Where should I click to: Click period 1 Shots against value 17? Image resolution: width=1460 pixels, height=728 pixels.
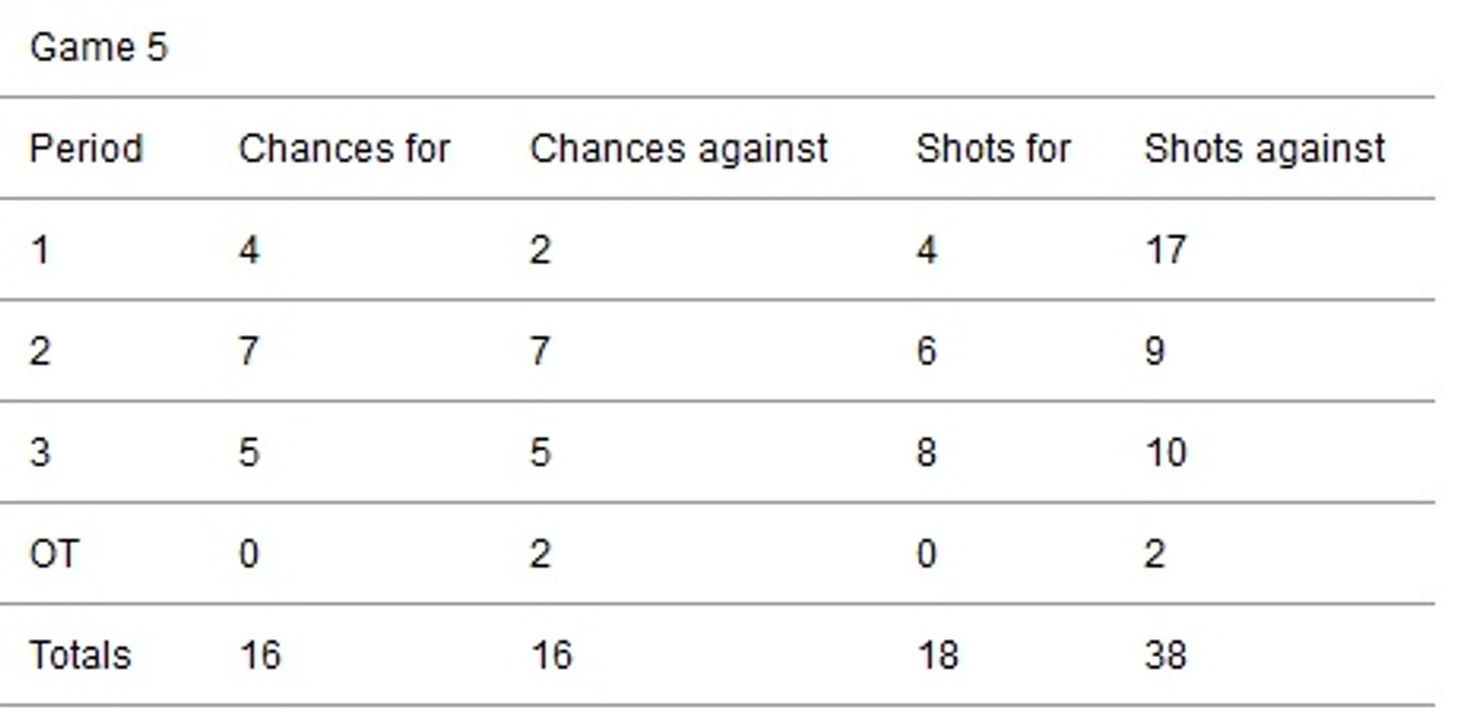(x=1165, y=250)
